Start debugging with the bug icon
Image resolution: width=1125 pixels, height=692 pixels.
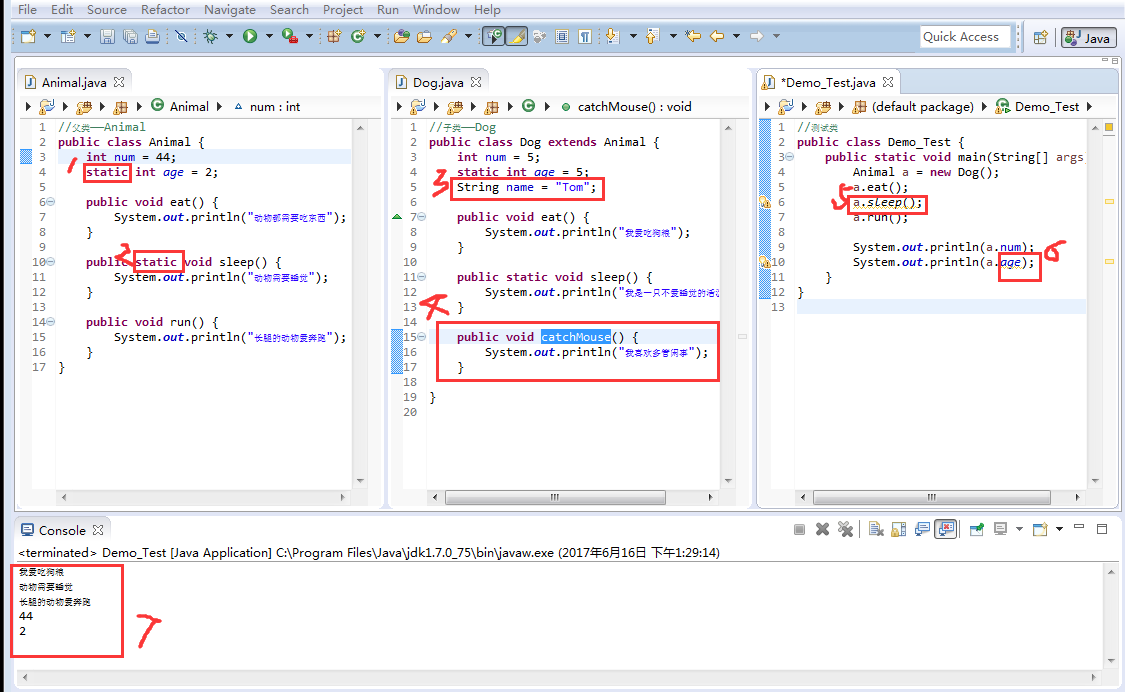(210, 36)
